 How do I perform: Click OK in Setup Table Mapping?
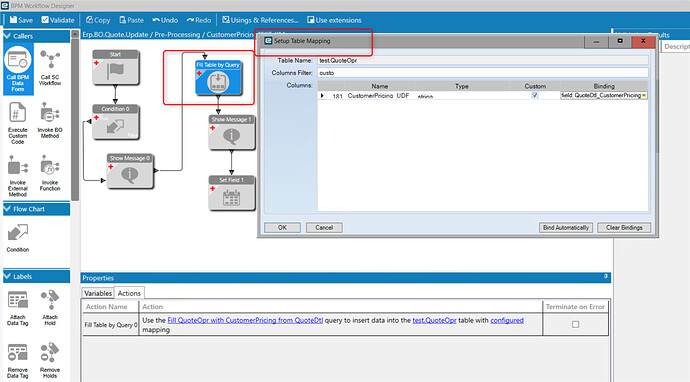[x=282, y=228]
